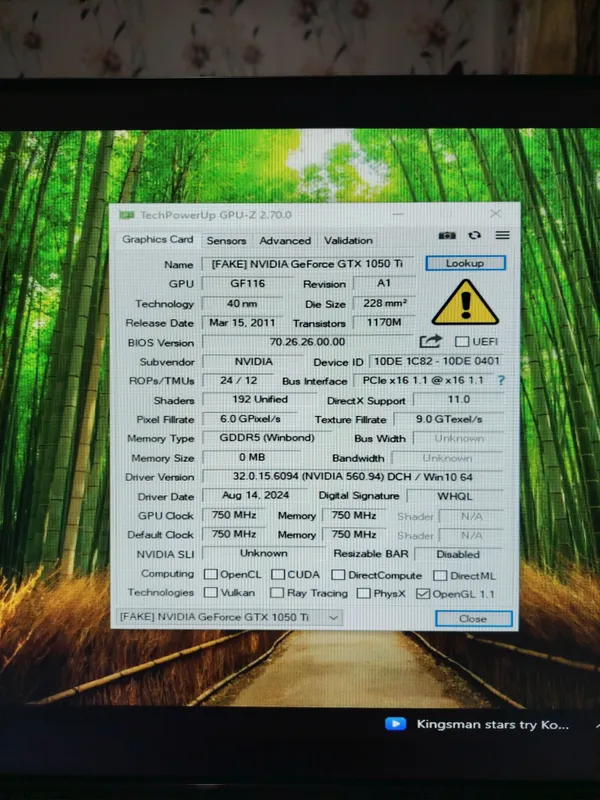Click the BIOS Version field 70.26.26.00.00
Viewport: 600px width, 800px height.
tap(307, 342)
